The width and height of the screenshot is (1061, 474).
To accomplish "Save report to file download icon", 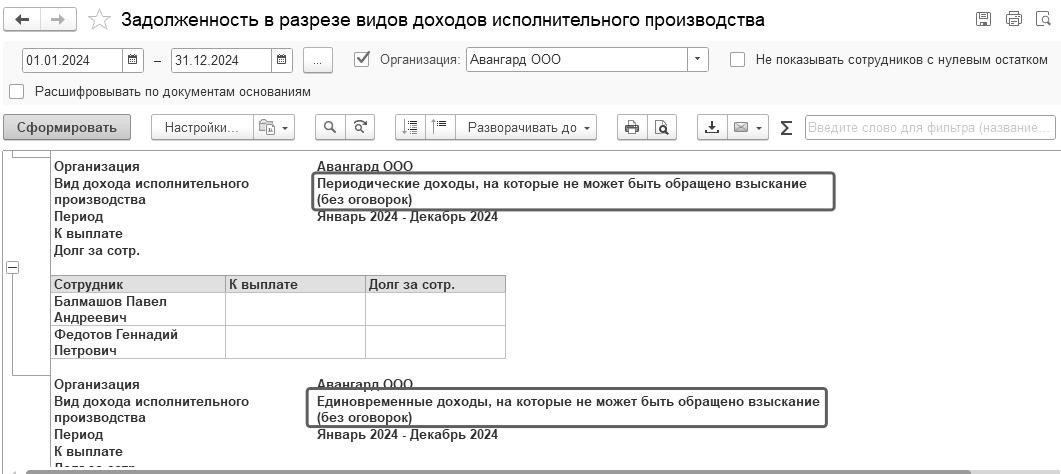I will [712, 127].
